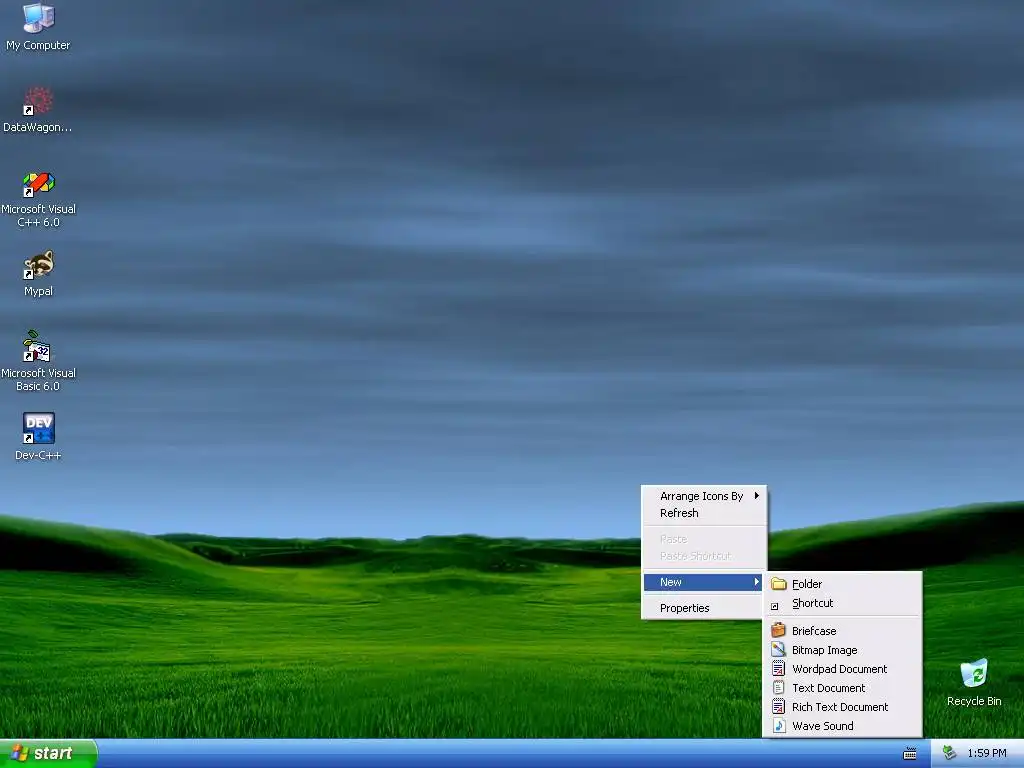1024x768 pixels.
Task: Click the on-screen keyboard taskbar icon
Action: tap(910, 754)
